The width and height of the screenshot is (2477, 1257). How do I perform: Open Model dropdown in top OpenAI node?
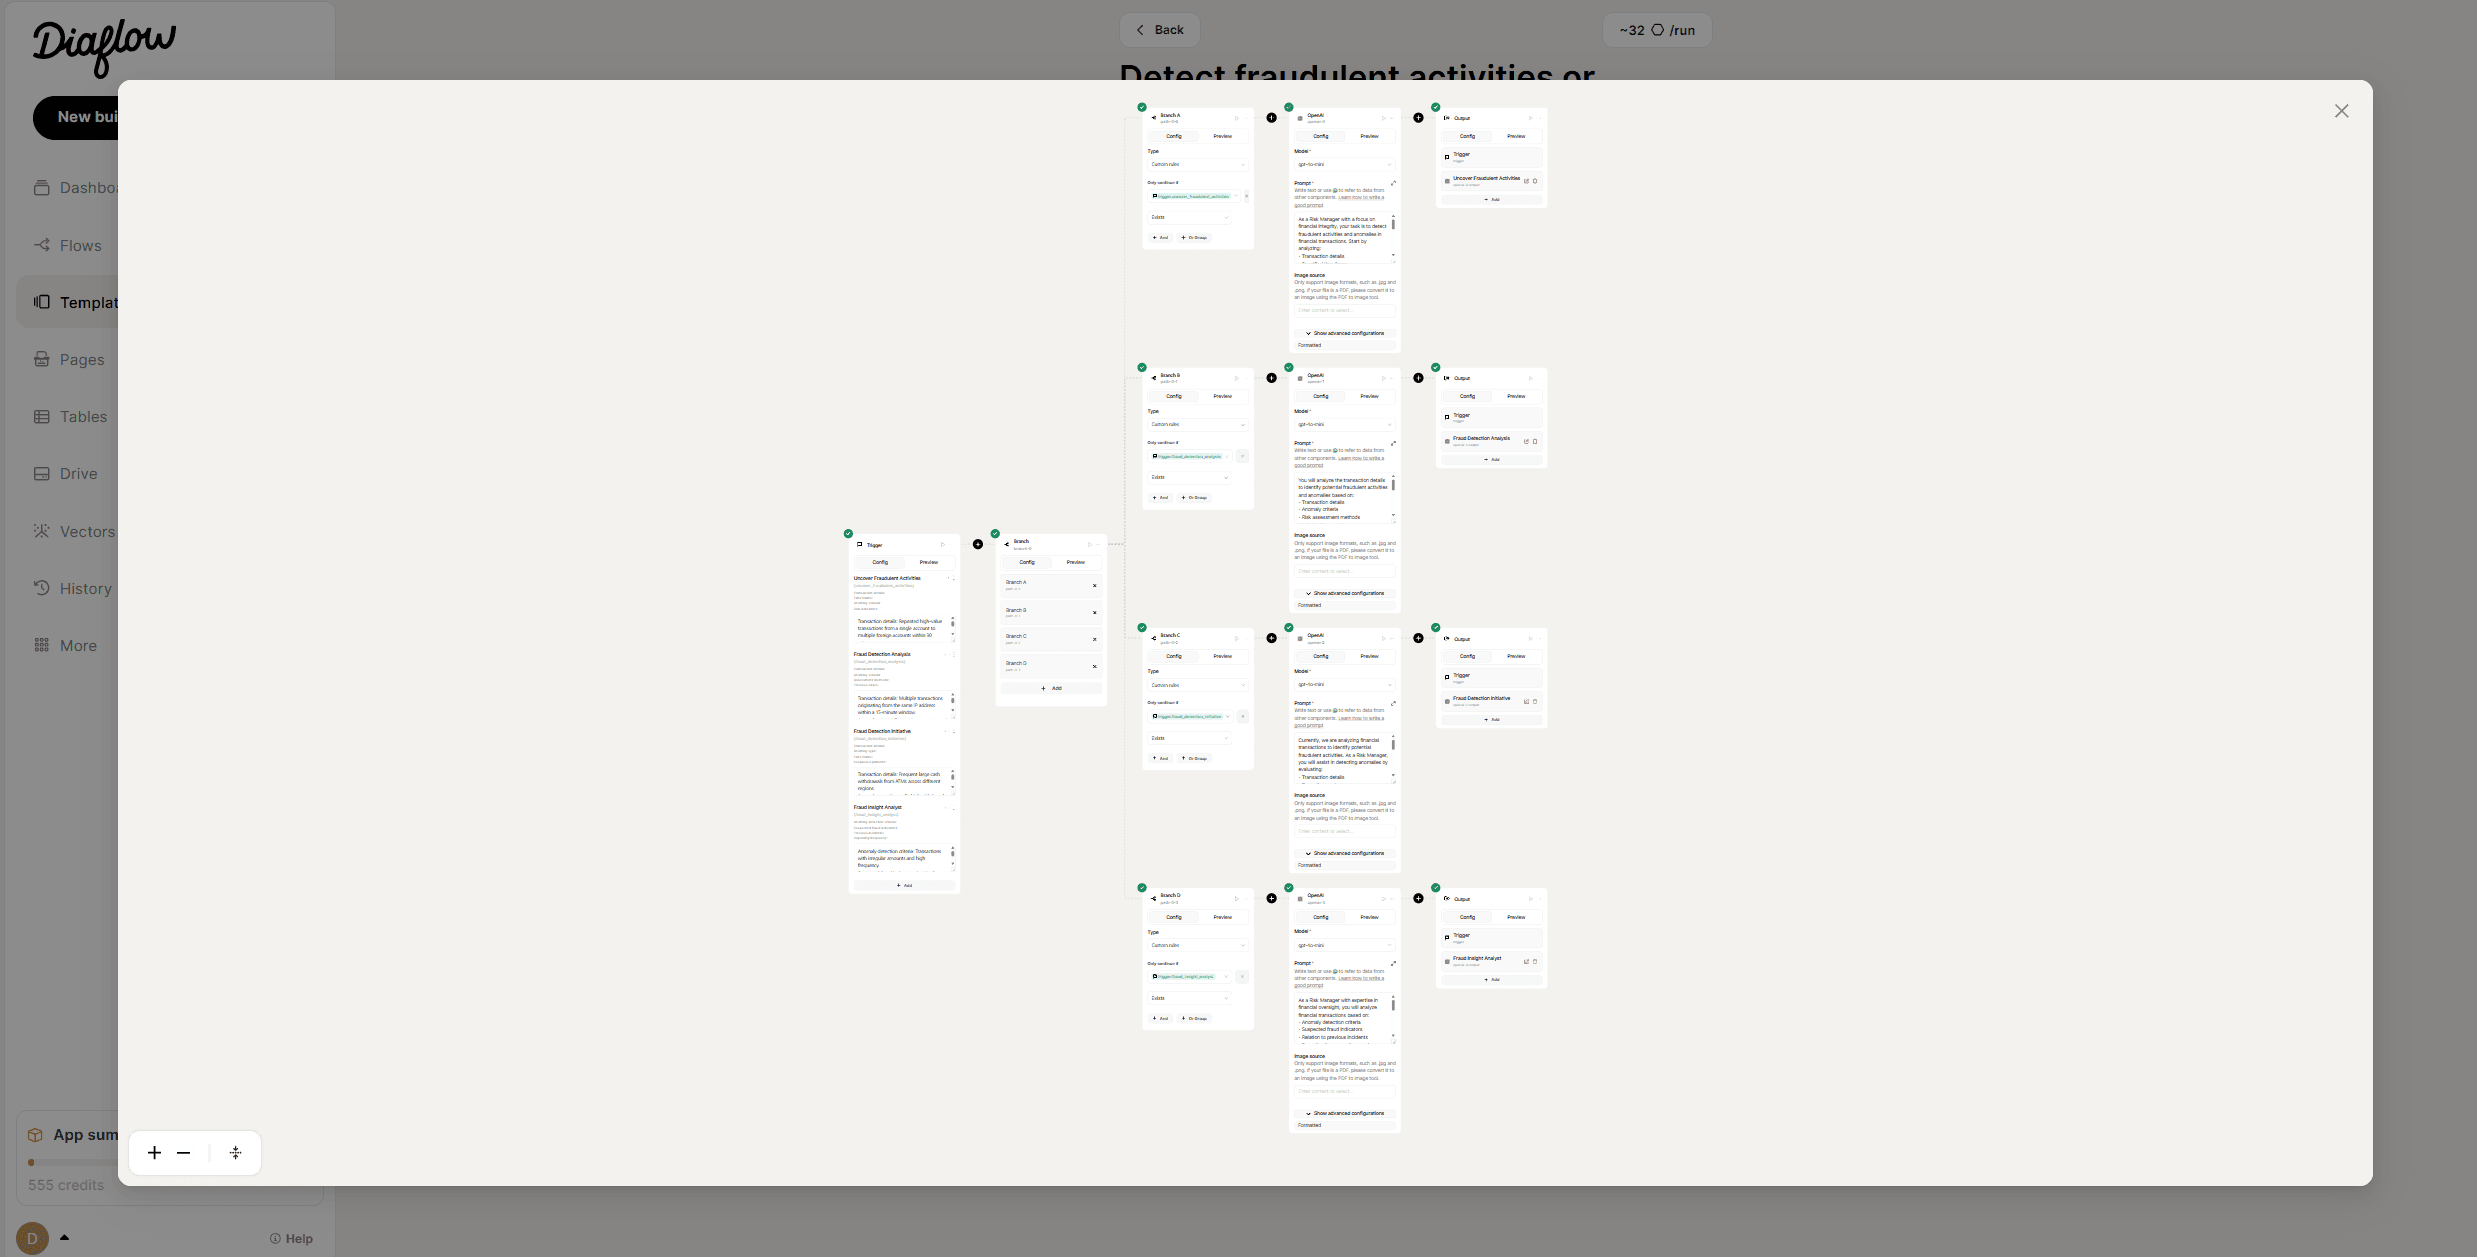(1344, 165)
